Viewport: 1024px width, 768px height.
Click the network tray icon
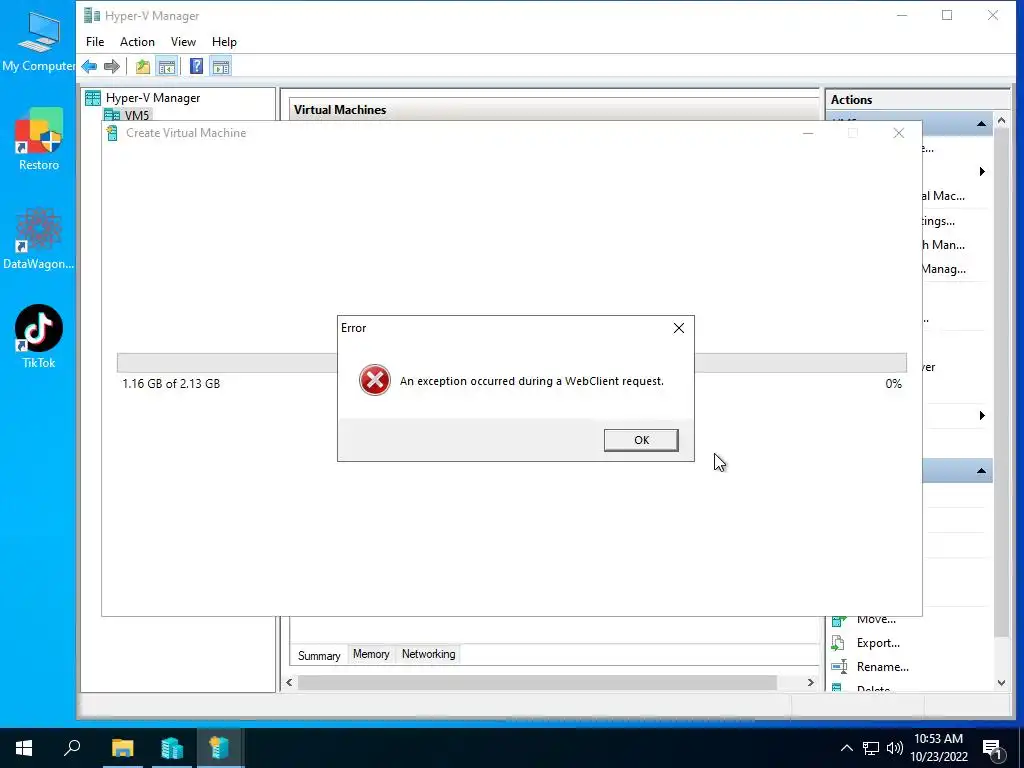(871, 748)
